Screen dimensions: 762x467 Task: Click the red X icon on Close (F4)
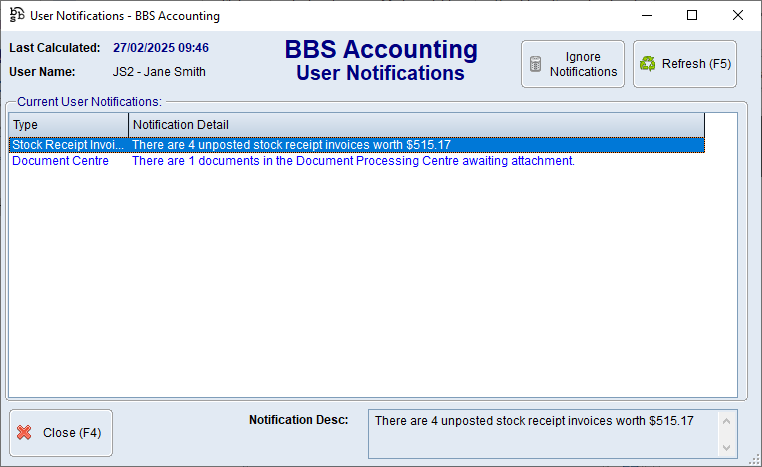24,433
